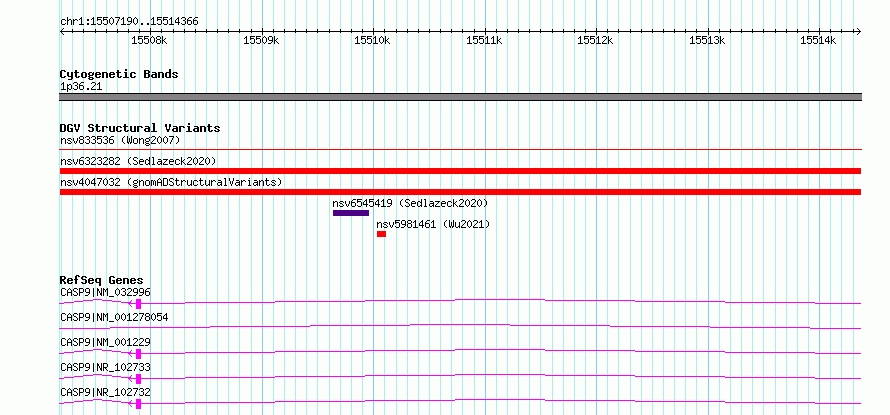Click the 1p36.21 band label

pyautogui.click(x=81, y=87)
